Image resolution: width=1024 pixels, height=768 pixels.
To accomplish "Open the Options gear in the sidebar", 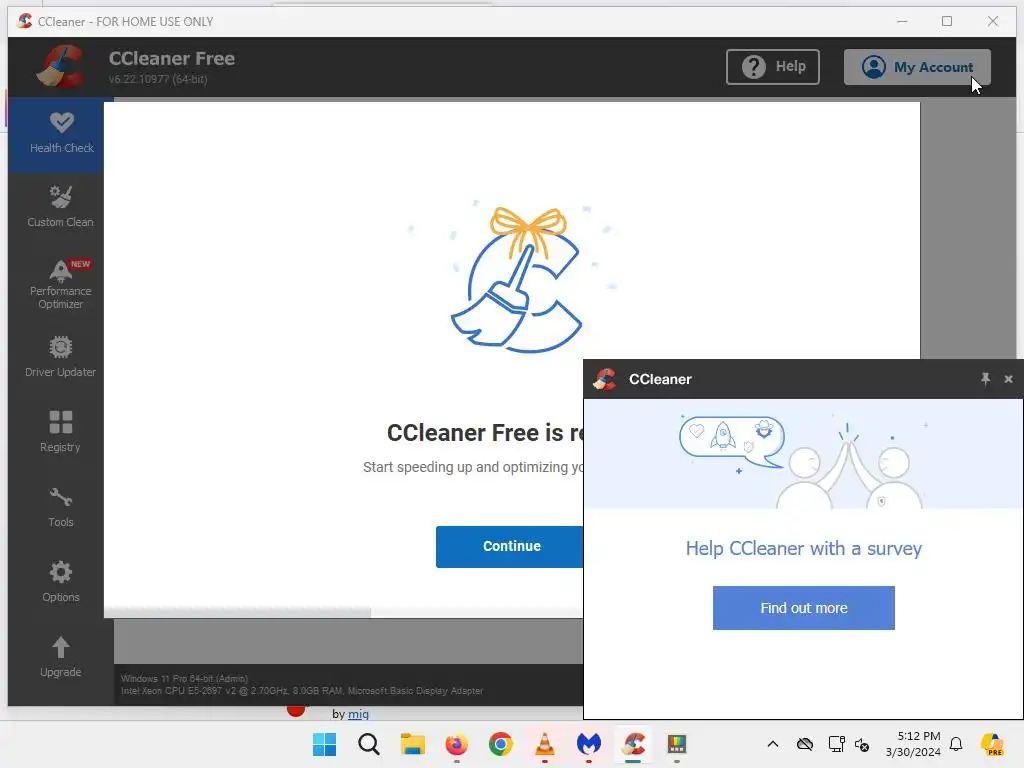I will tap(60, 583).
